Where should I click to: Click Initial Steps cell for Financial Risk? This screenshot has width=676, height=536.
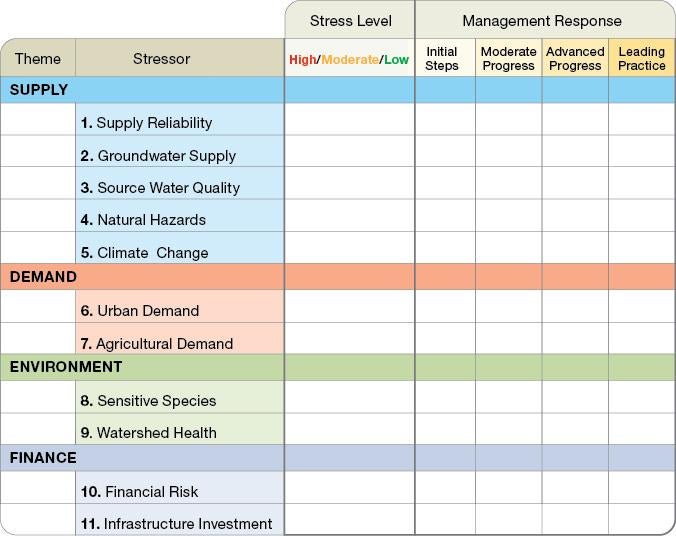point(445,491)
